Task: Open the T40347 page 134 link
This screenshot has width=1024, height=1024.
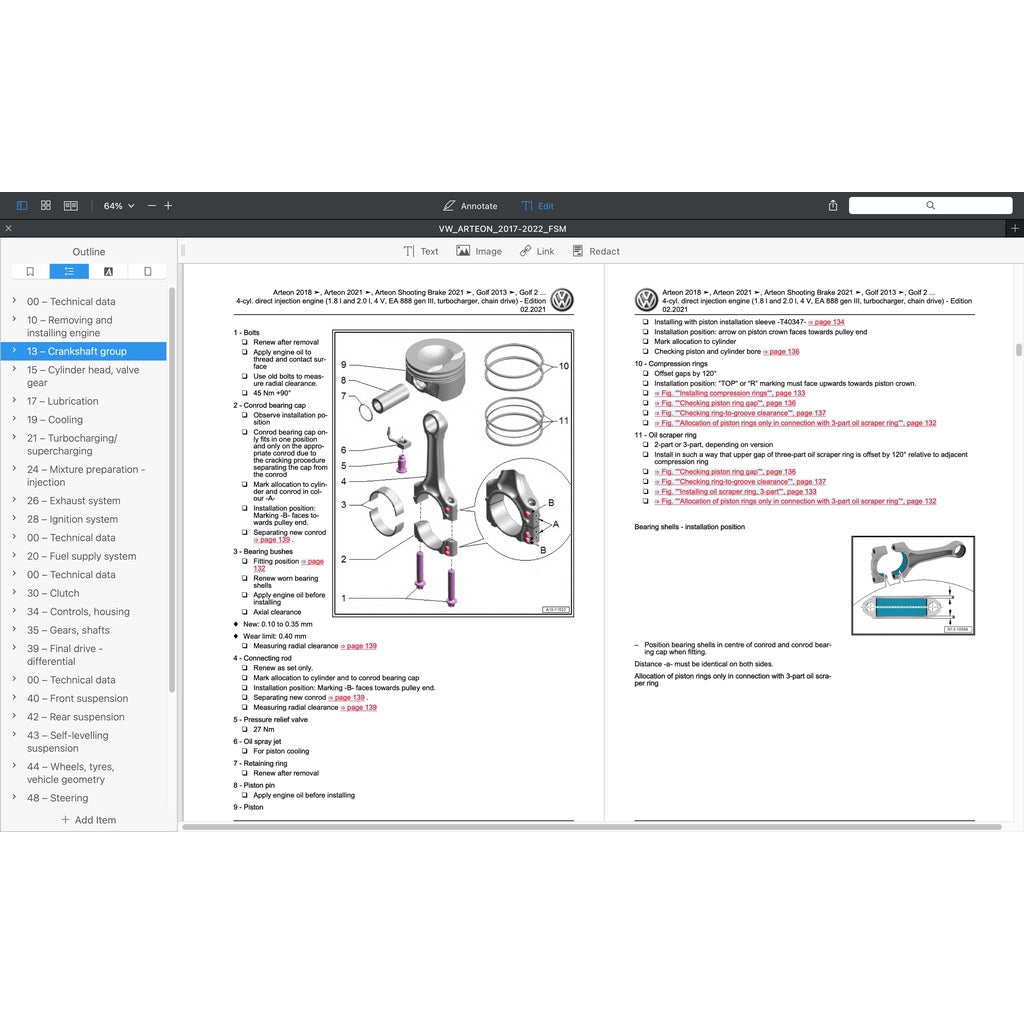Action: click(825, 322)
